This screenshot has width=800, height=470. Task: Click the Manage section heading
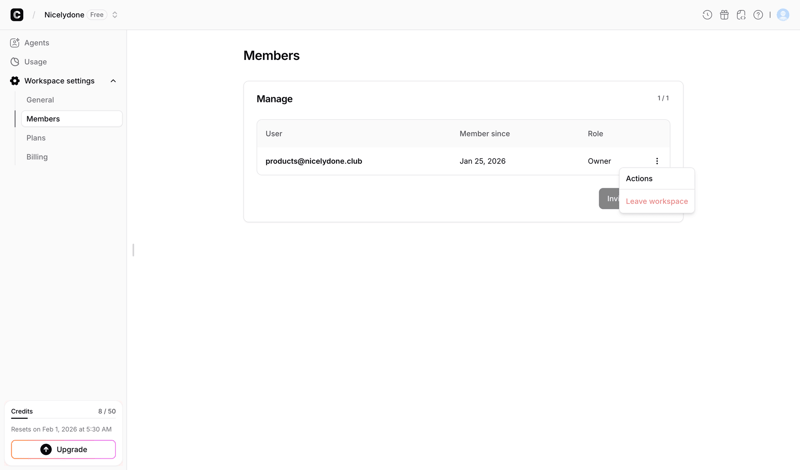pos(274,99)
